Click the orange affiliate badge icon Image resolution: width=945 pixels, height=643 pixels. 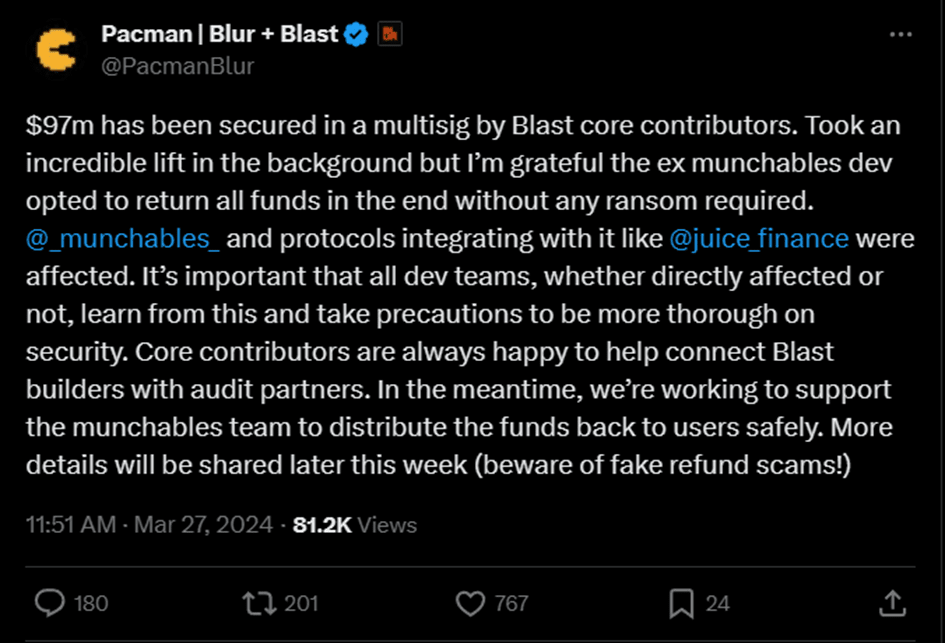pos(389,35)
